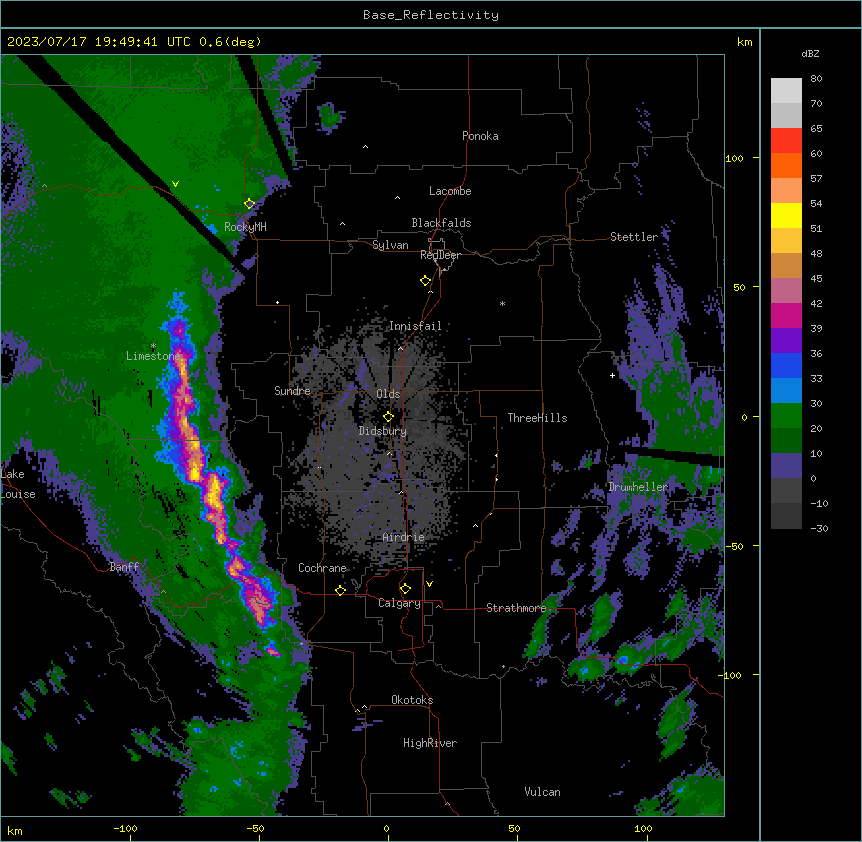Viewport: 862px width, 842px height.
Task: Click the Sylvan label
Action: 390,245
